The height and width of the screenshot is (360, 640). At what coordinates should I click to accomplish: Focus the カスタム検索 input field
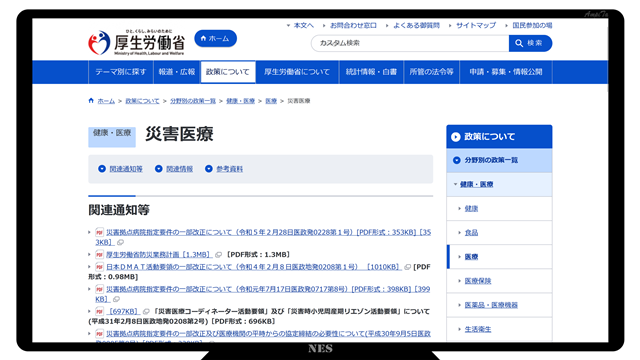[410, 43]
